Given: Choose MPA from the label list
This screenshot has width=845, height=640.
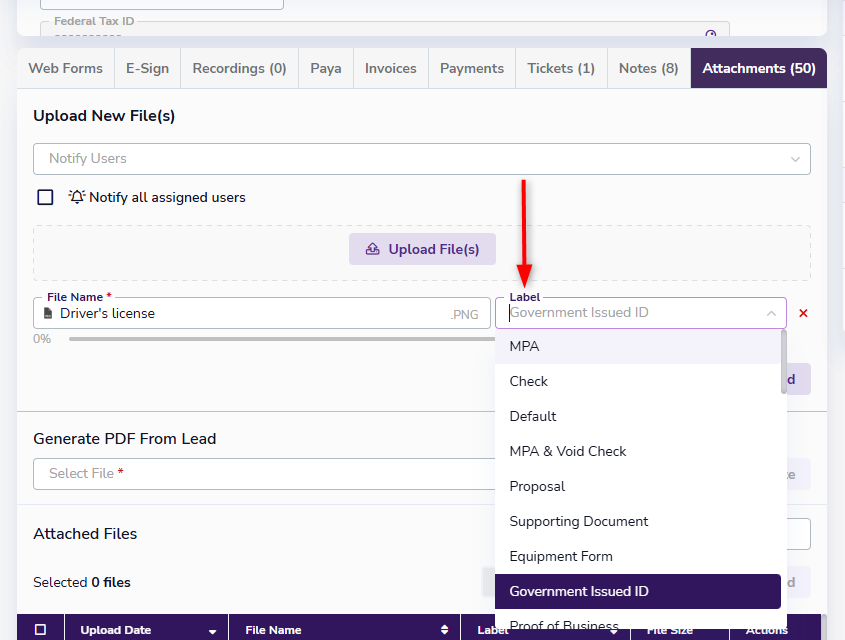Looking at the screenshot, I should [638, 346].
